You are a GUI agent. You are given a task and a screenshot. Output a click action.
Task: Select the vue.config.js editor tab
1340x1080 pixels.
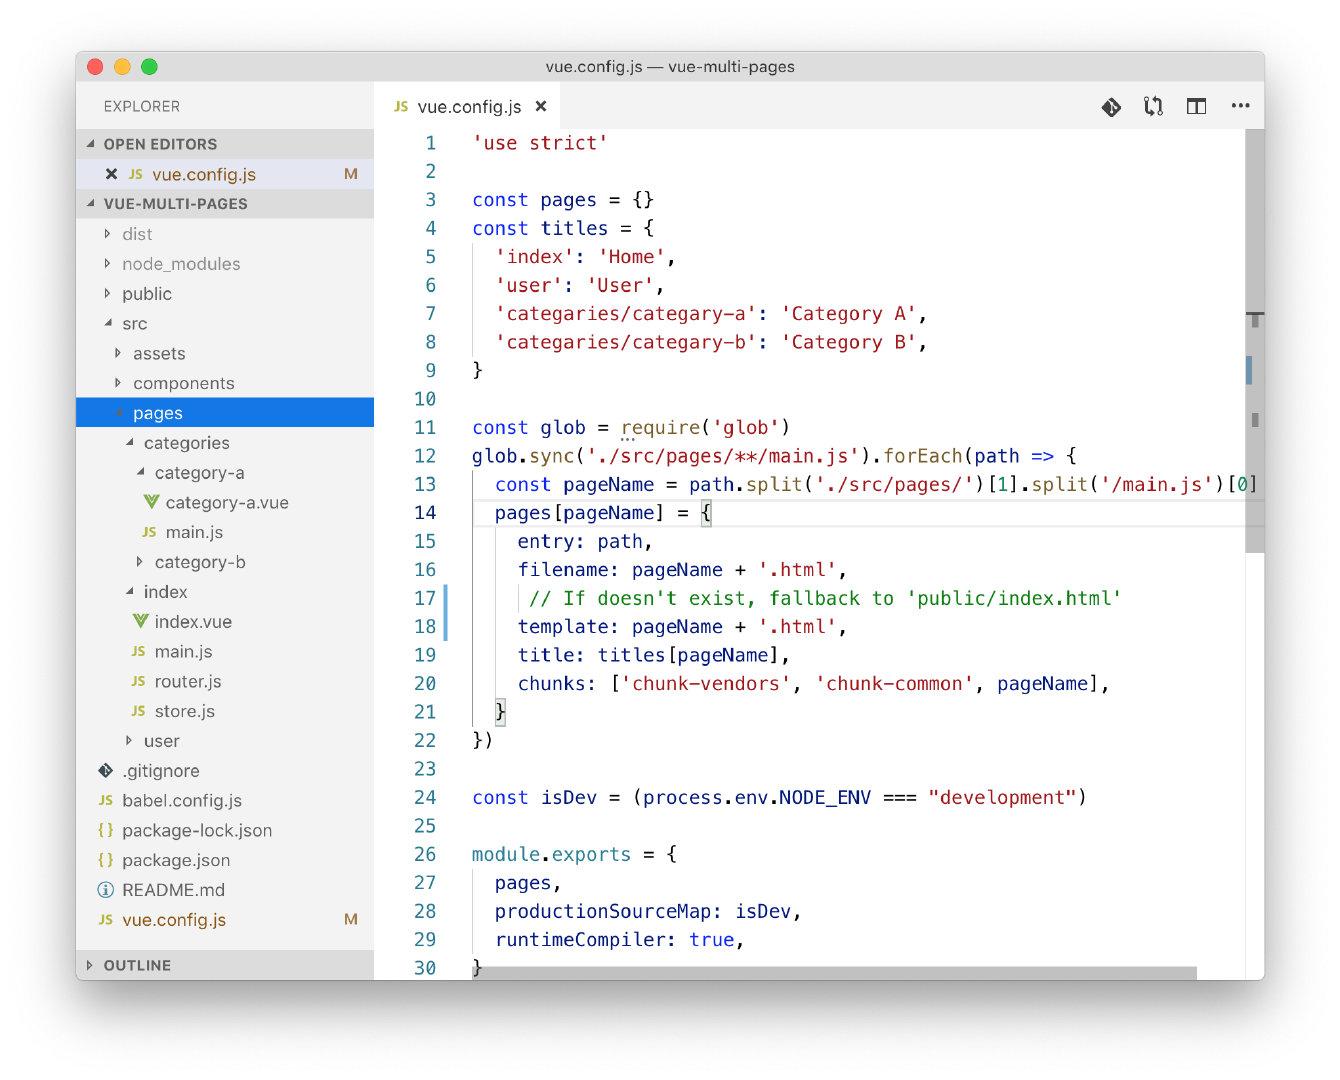point(468,107)
